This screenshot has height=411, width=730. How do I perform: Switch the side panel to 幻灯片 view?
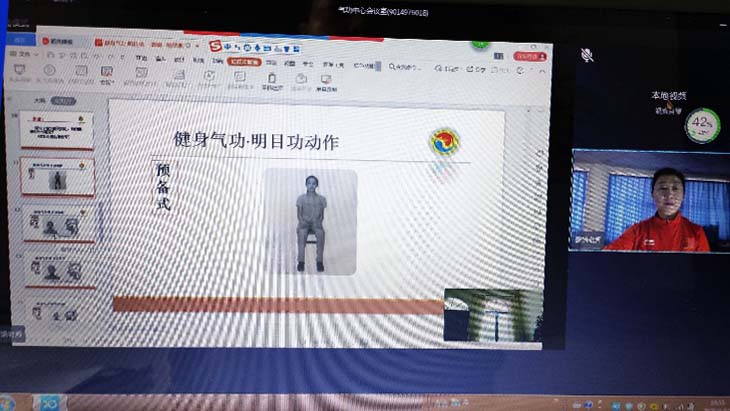click(x=63, y=101)
